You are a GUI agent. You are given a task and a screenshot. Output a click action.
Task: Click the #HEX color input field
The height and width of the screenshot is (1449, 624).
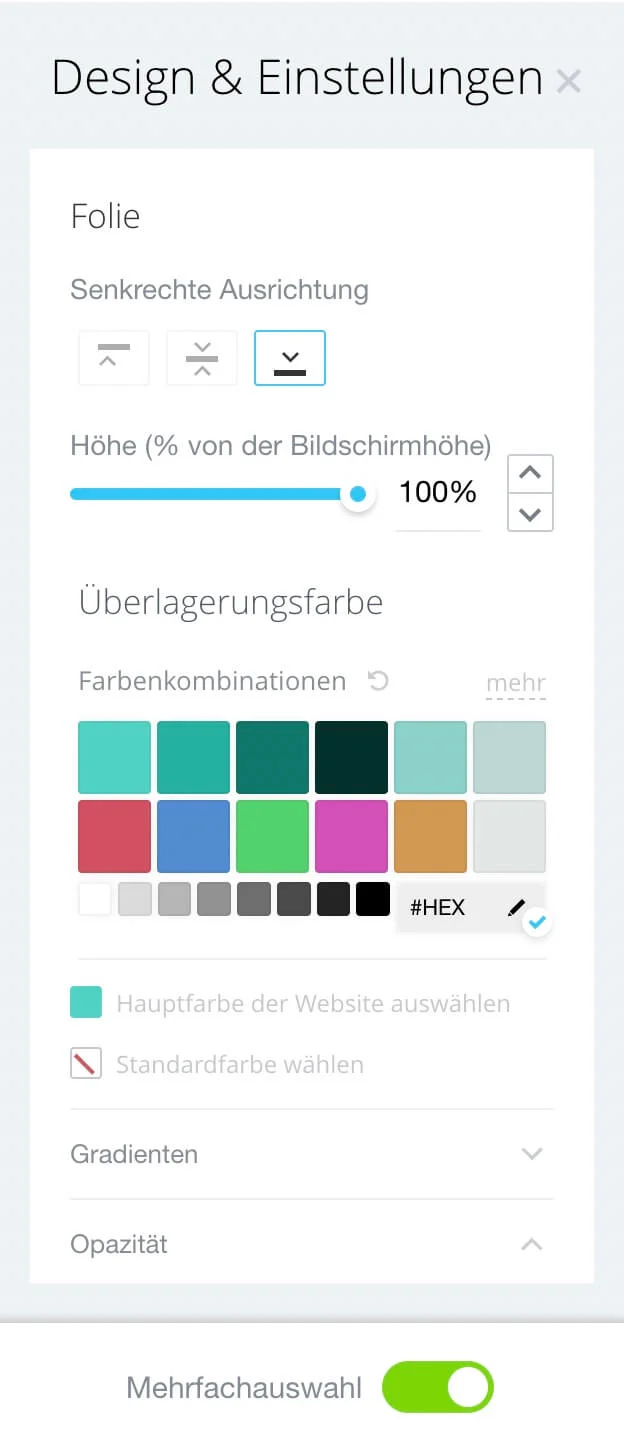(x=471, y=907)
